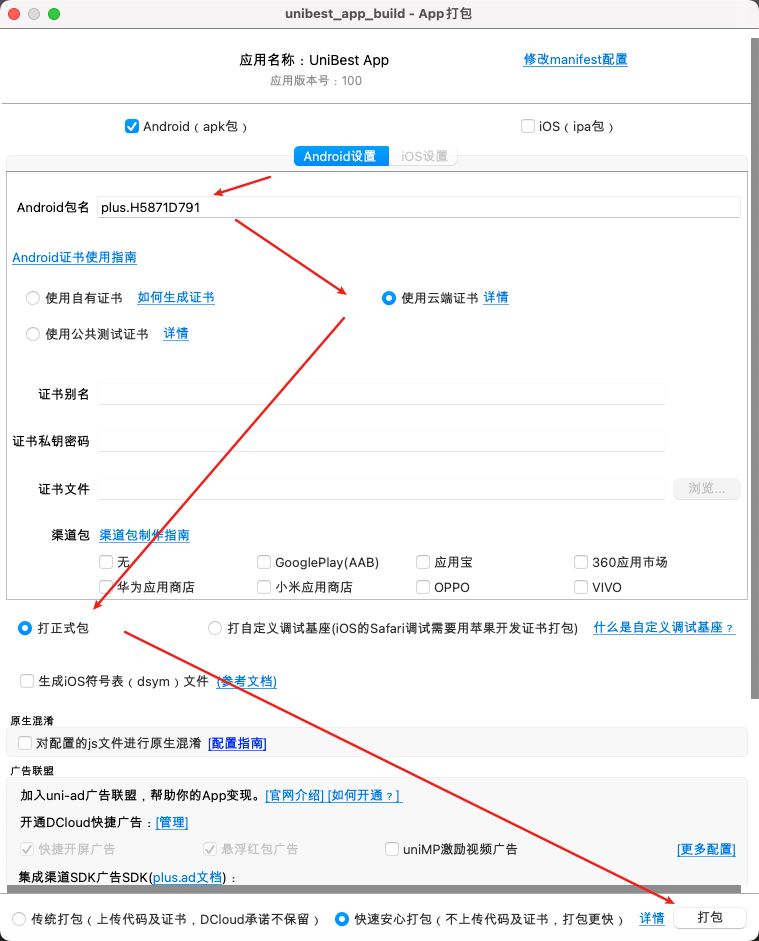Open the 参考文档 link
Image resolution: width=759 pixels, height=941 pixels.
(x=247, y=681)
